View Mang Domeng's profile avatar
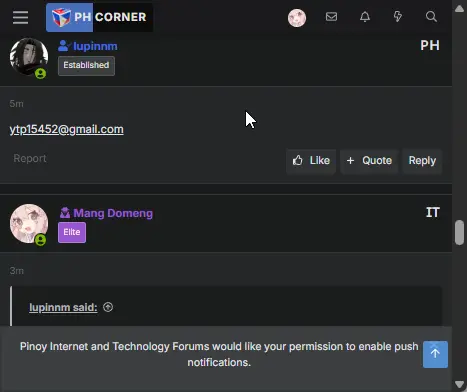 [29, 223]
